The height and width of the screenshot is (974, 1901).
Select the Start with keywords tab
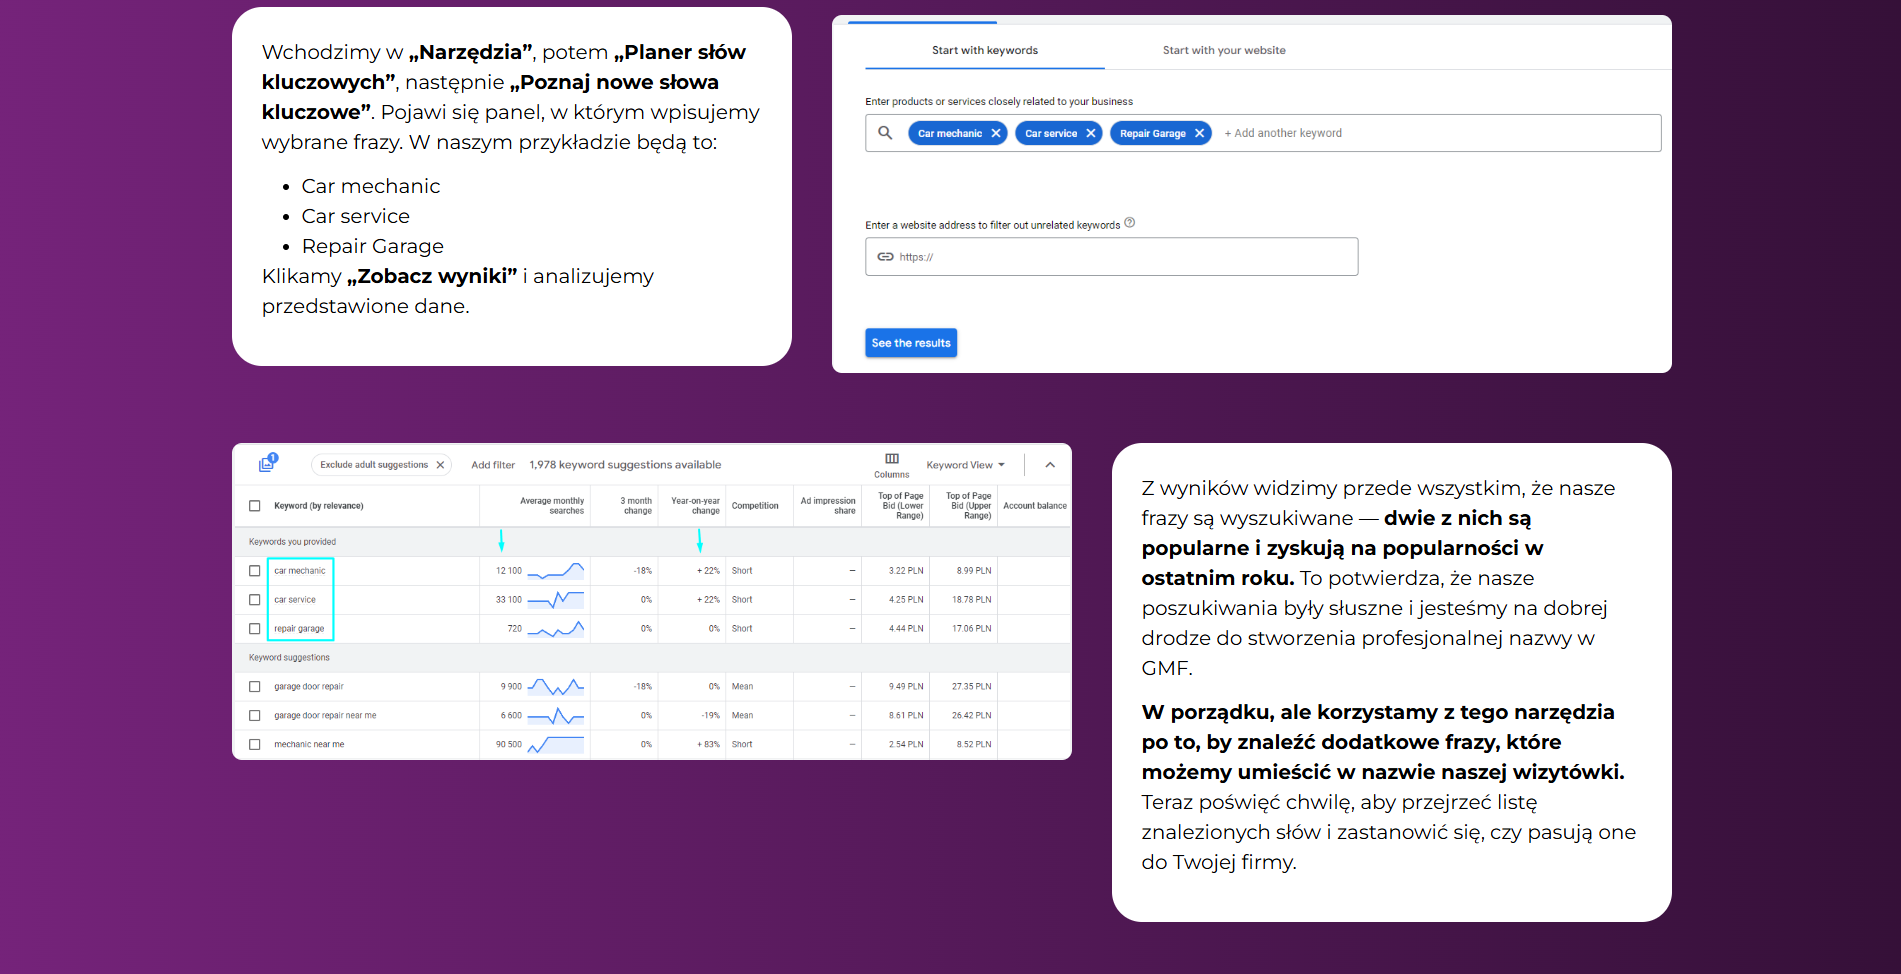coord(984,50)
